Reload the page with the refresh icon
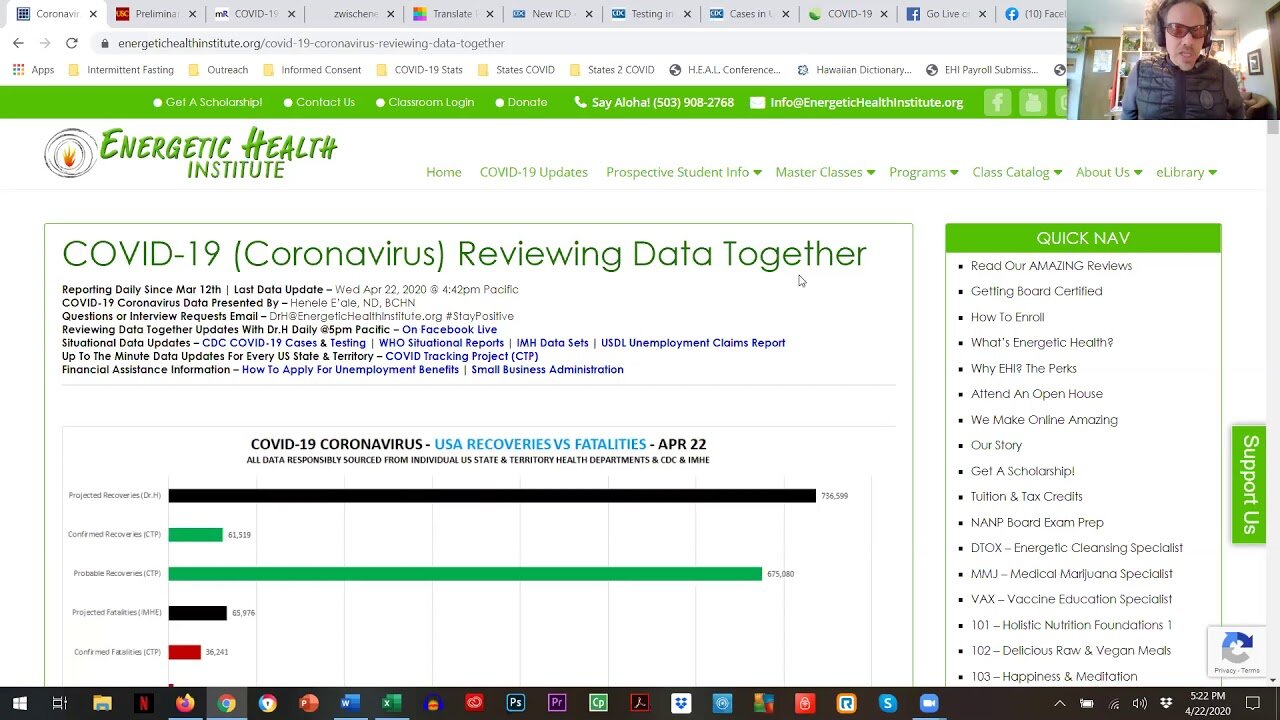1280x720 pixels. coord(71,43)
